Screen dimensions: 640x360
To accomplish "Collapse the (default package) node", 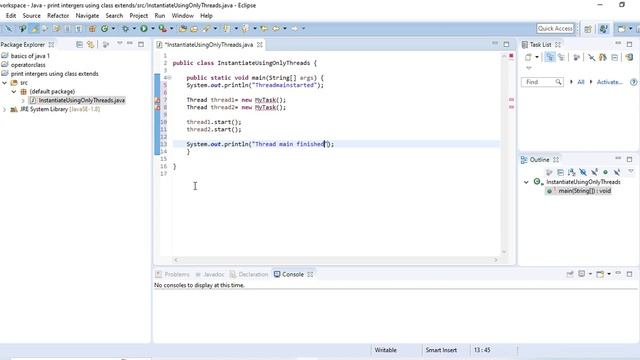I will coord(14,91).
